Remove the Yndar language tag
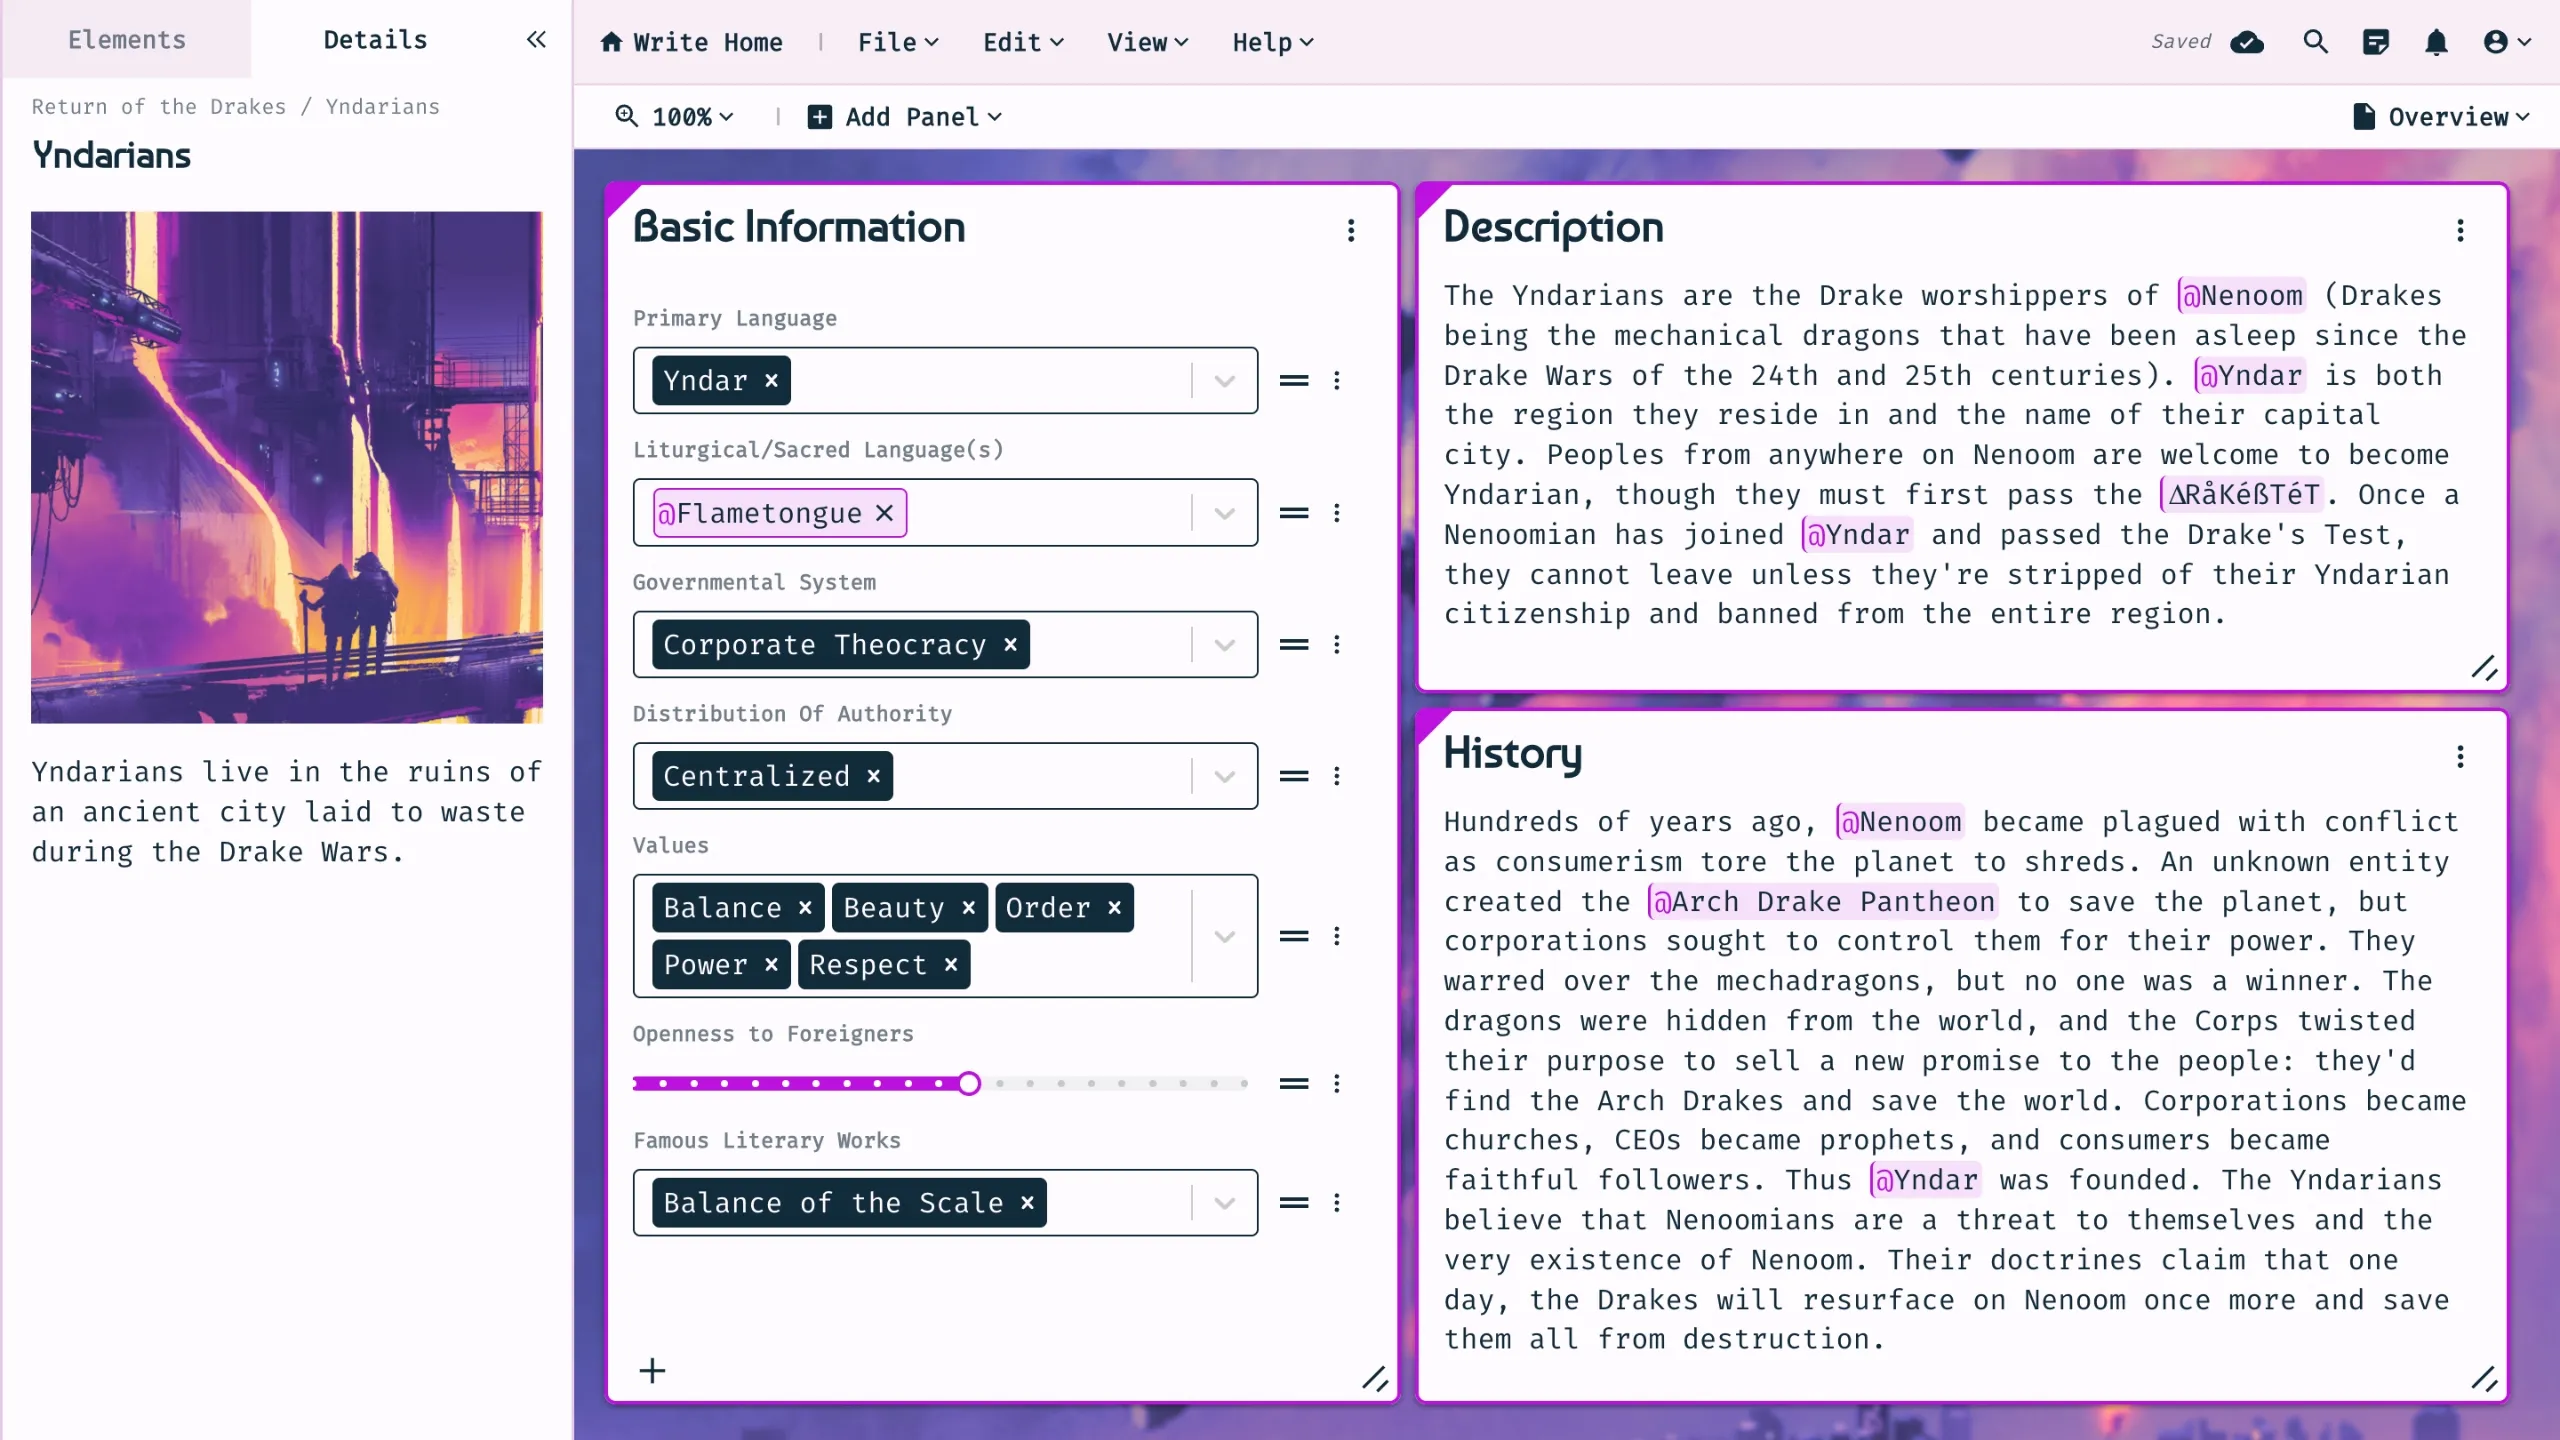This screenshot has height=1440, width=2560. tap(771, 381)
